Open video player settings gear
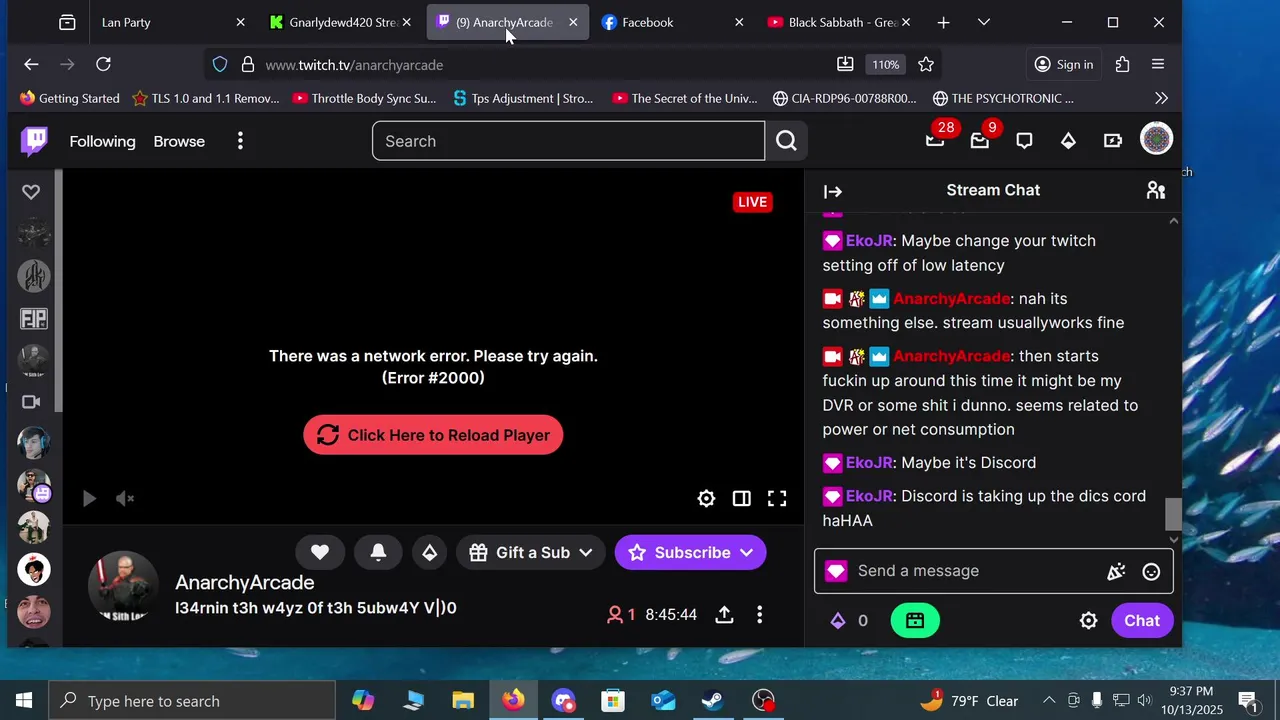1280x720 pixels. (x=706, y=498)
